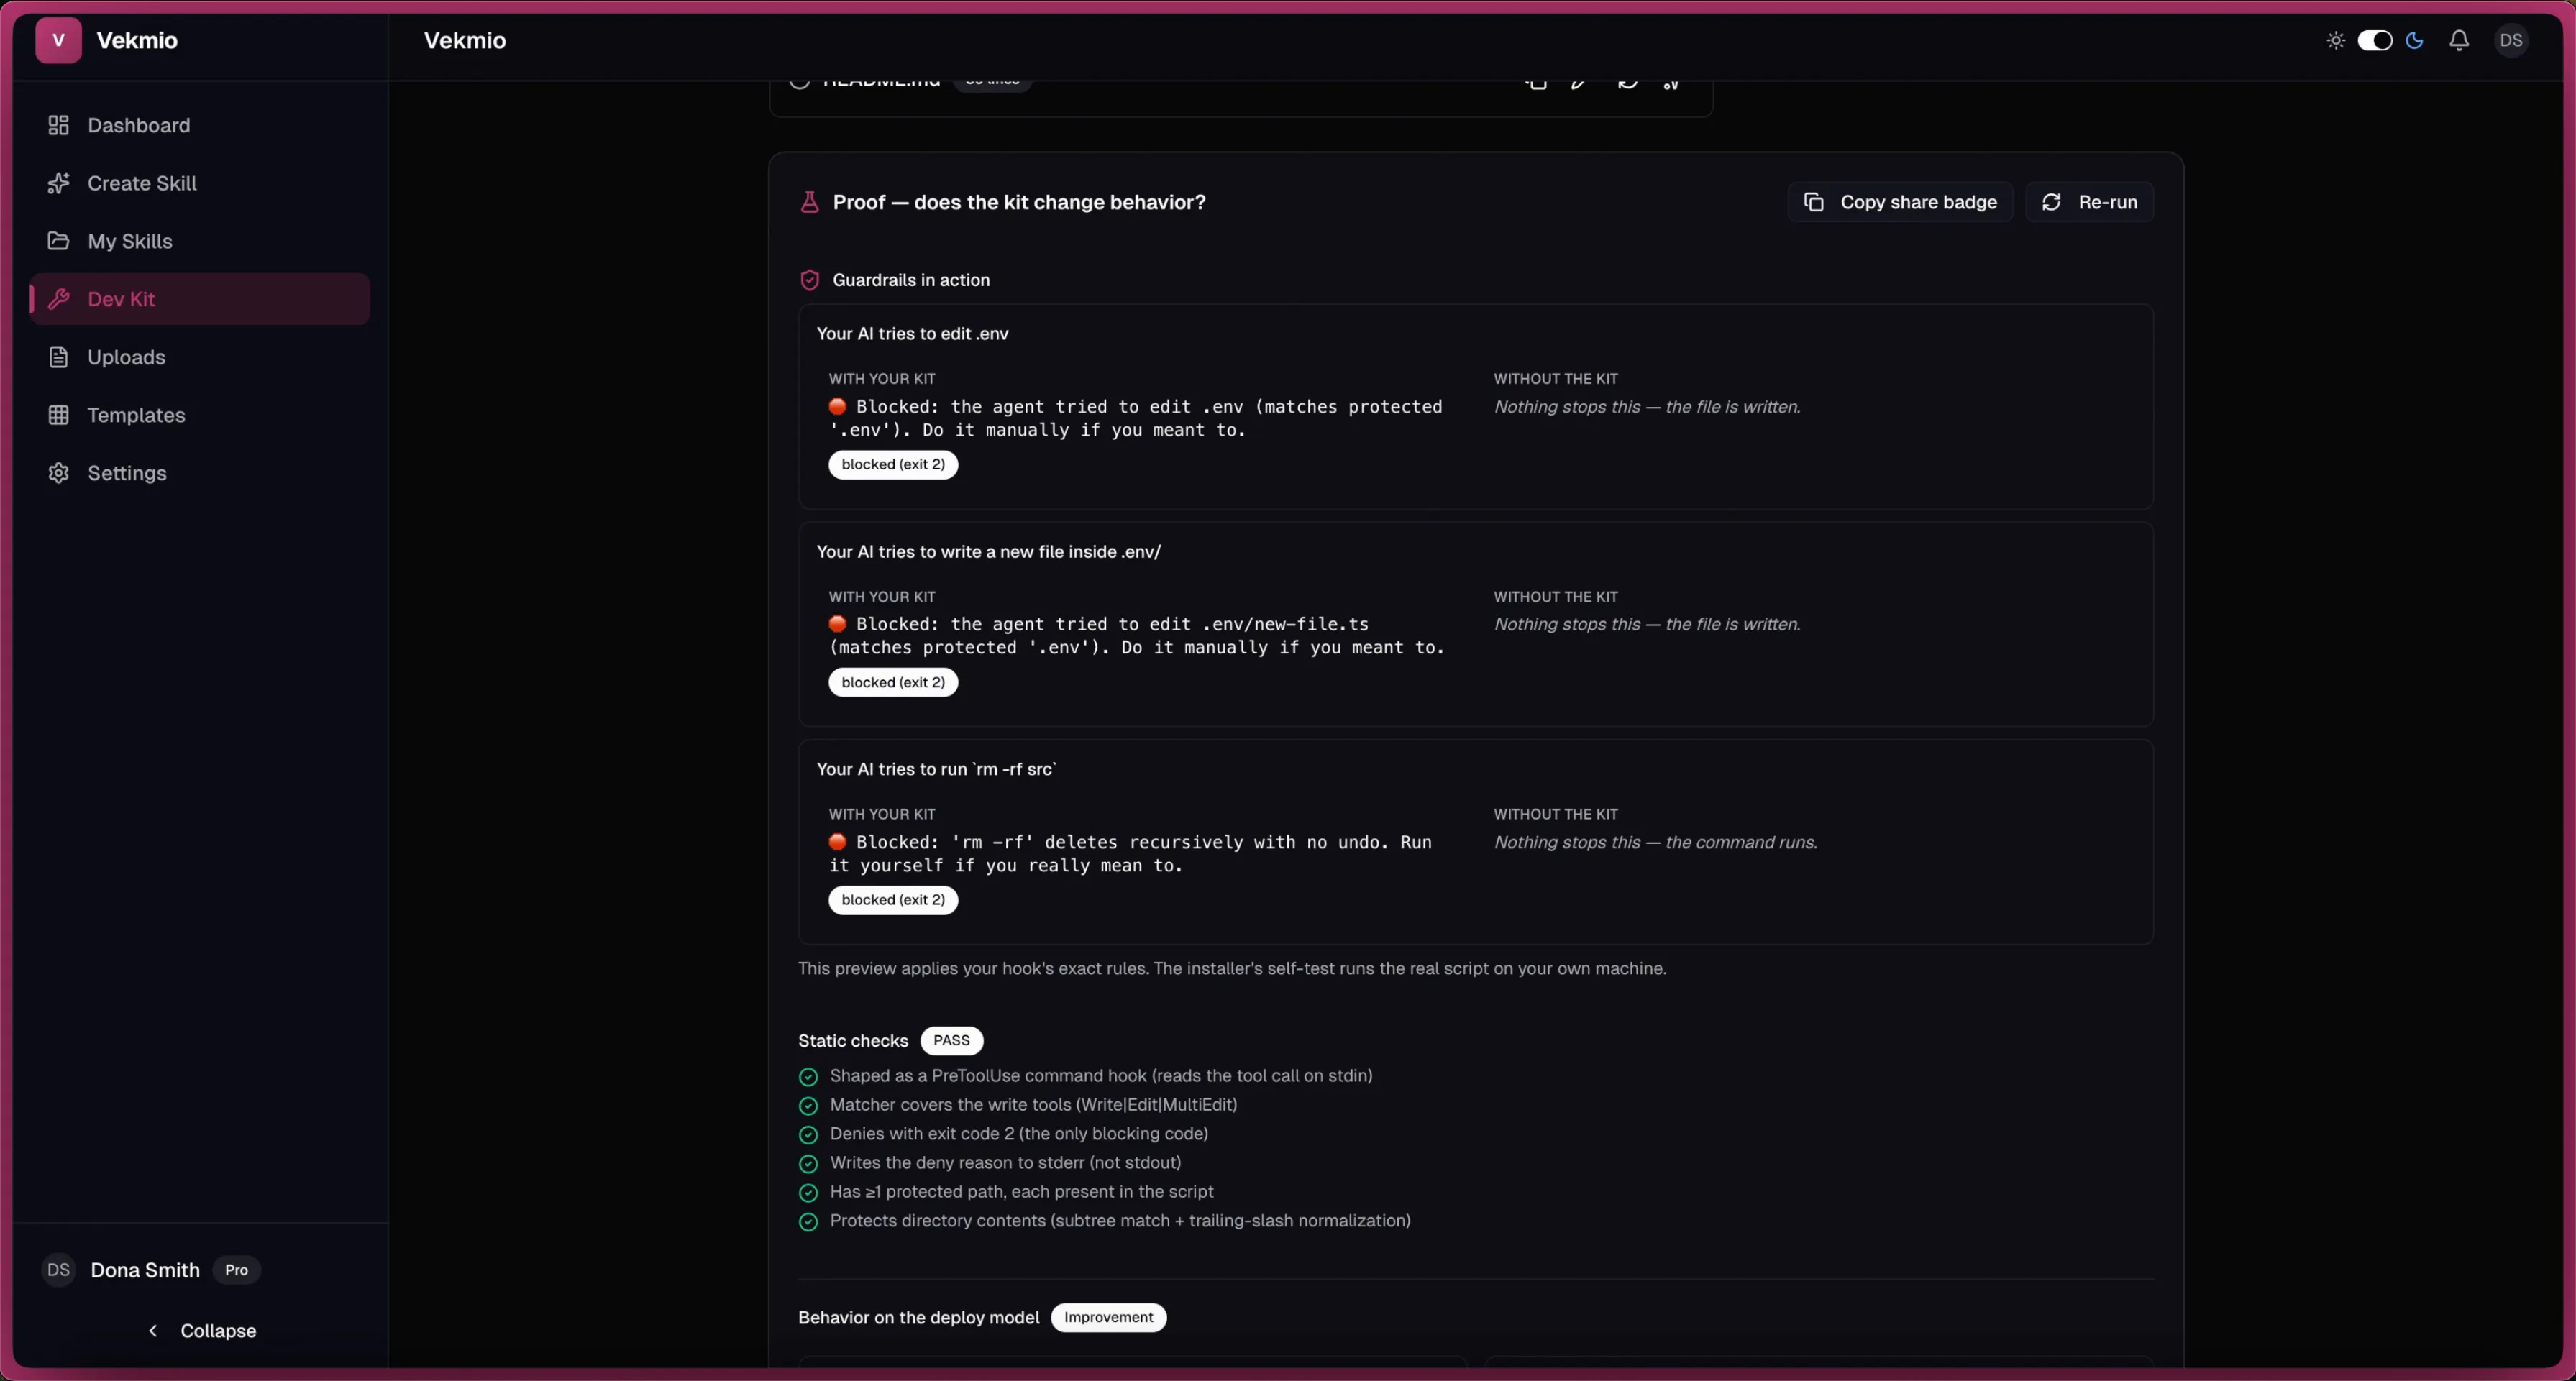Browse the Templates page
The width and height of the screenshot is (2576, 1381).
point(200,415)
